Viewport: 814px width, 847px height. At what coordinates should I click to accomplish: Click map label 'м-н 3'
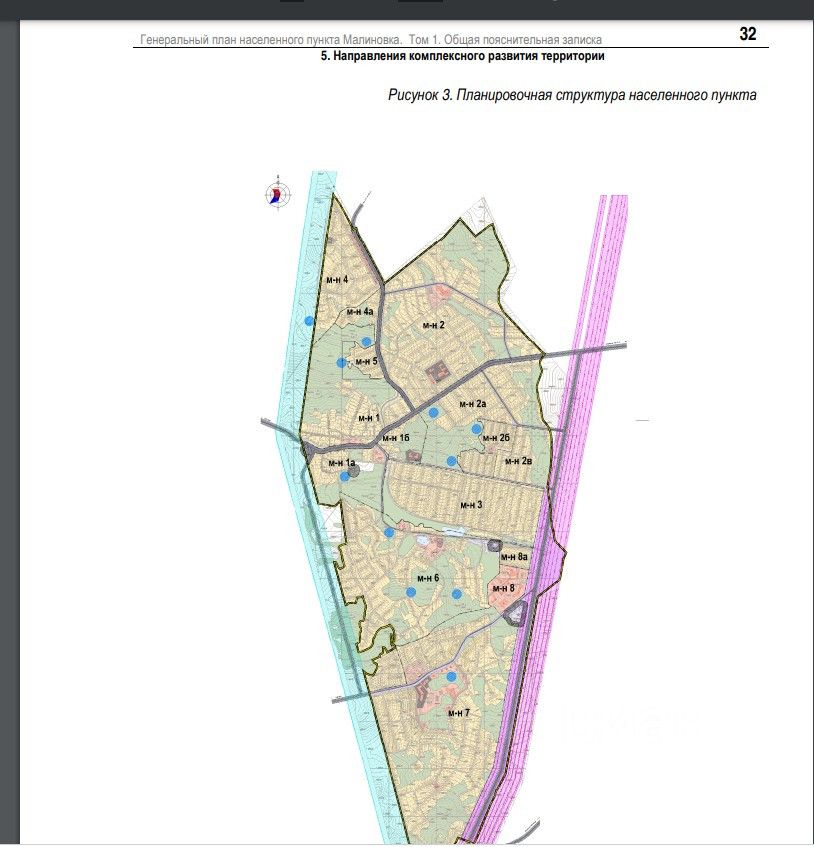tap(471, 505)
